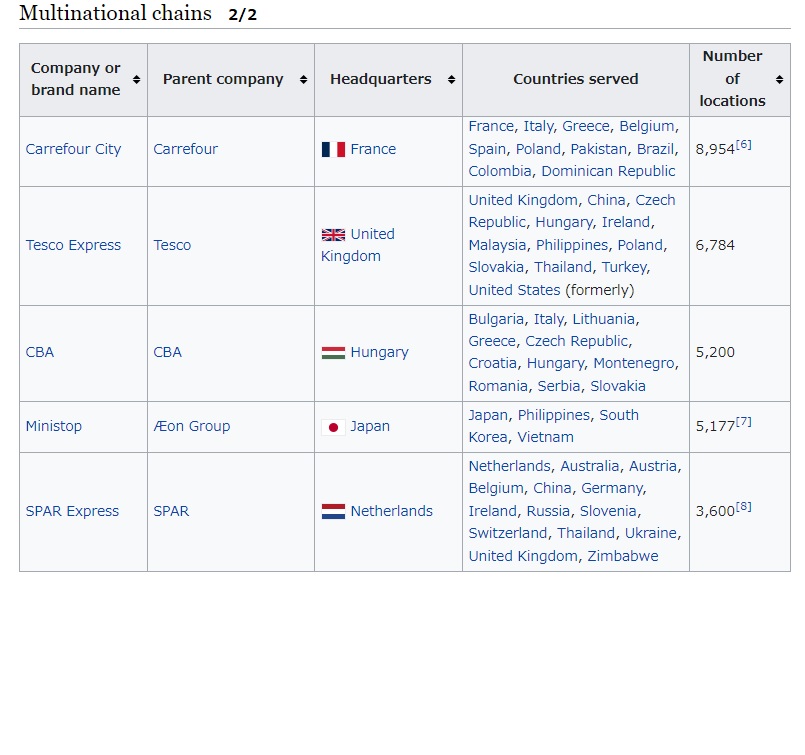Sort table by Company or brand name
This screenshot has height=755, width=805.
pyautogui.click(x=136, y=80)
